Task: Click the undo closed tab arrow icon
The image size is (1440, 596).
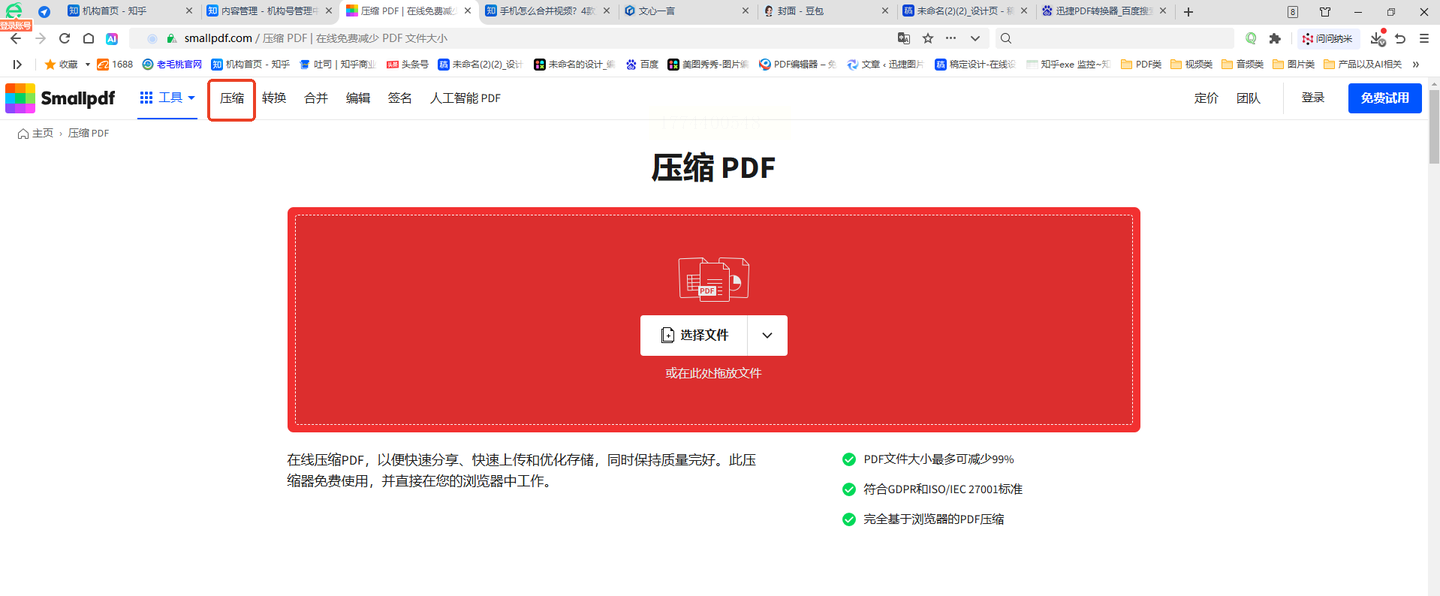Action: click(1400, 38)
